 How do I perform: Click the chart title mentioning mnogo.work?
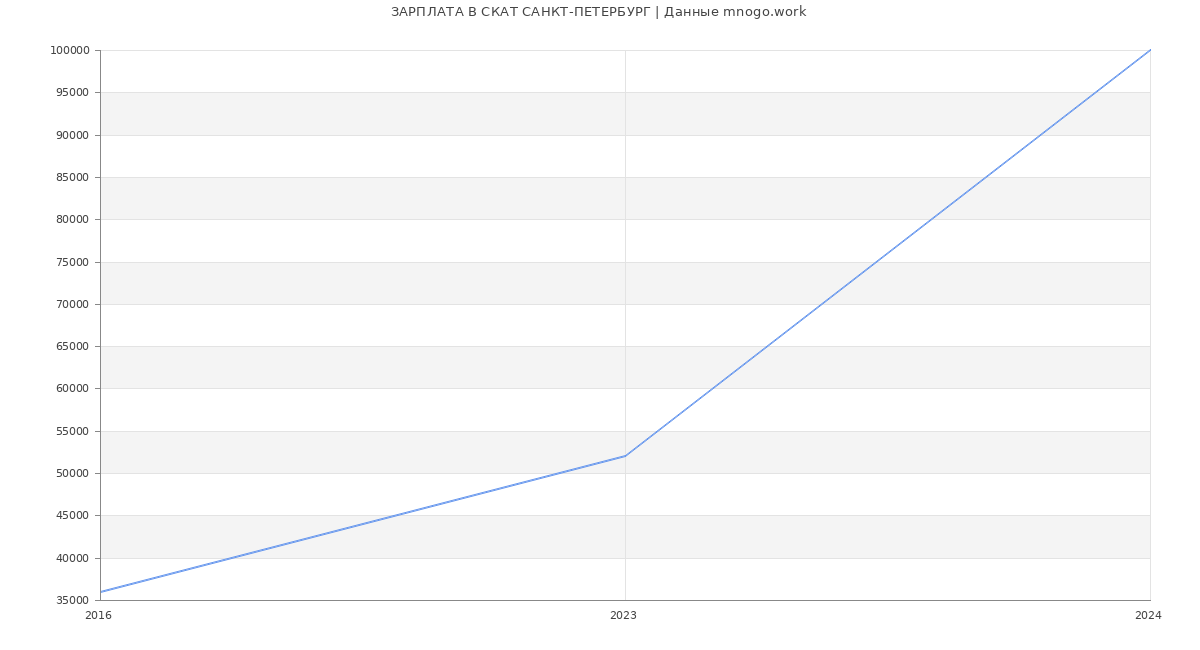[x=598, y=12]
